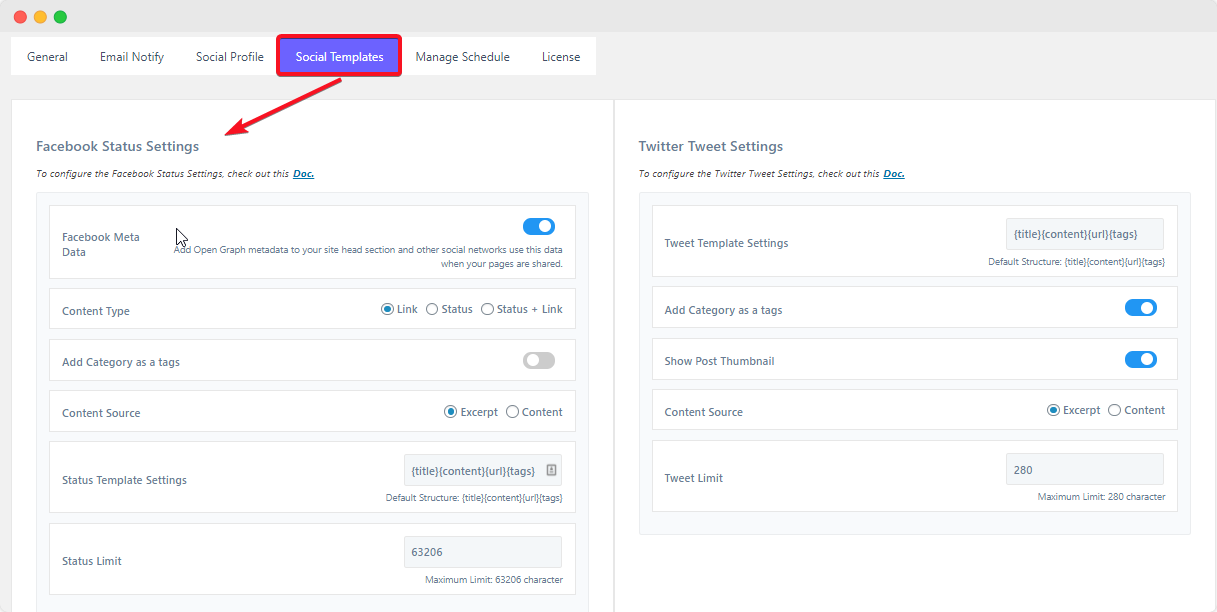Click the Tweet Template Settings input field
1217x612 pixels.
tap(1085, 234)
